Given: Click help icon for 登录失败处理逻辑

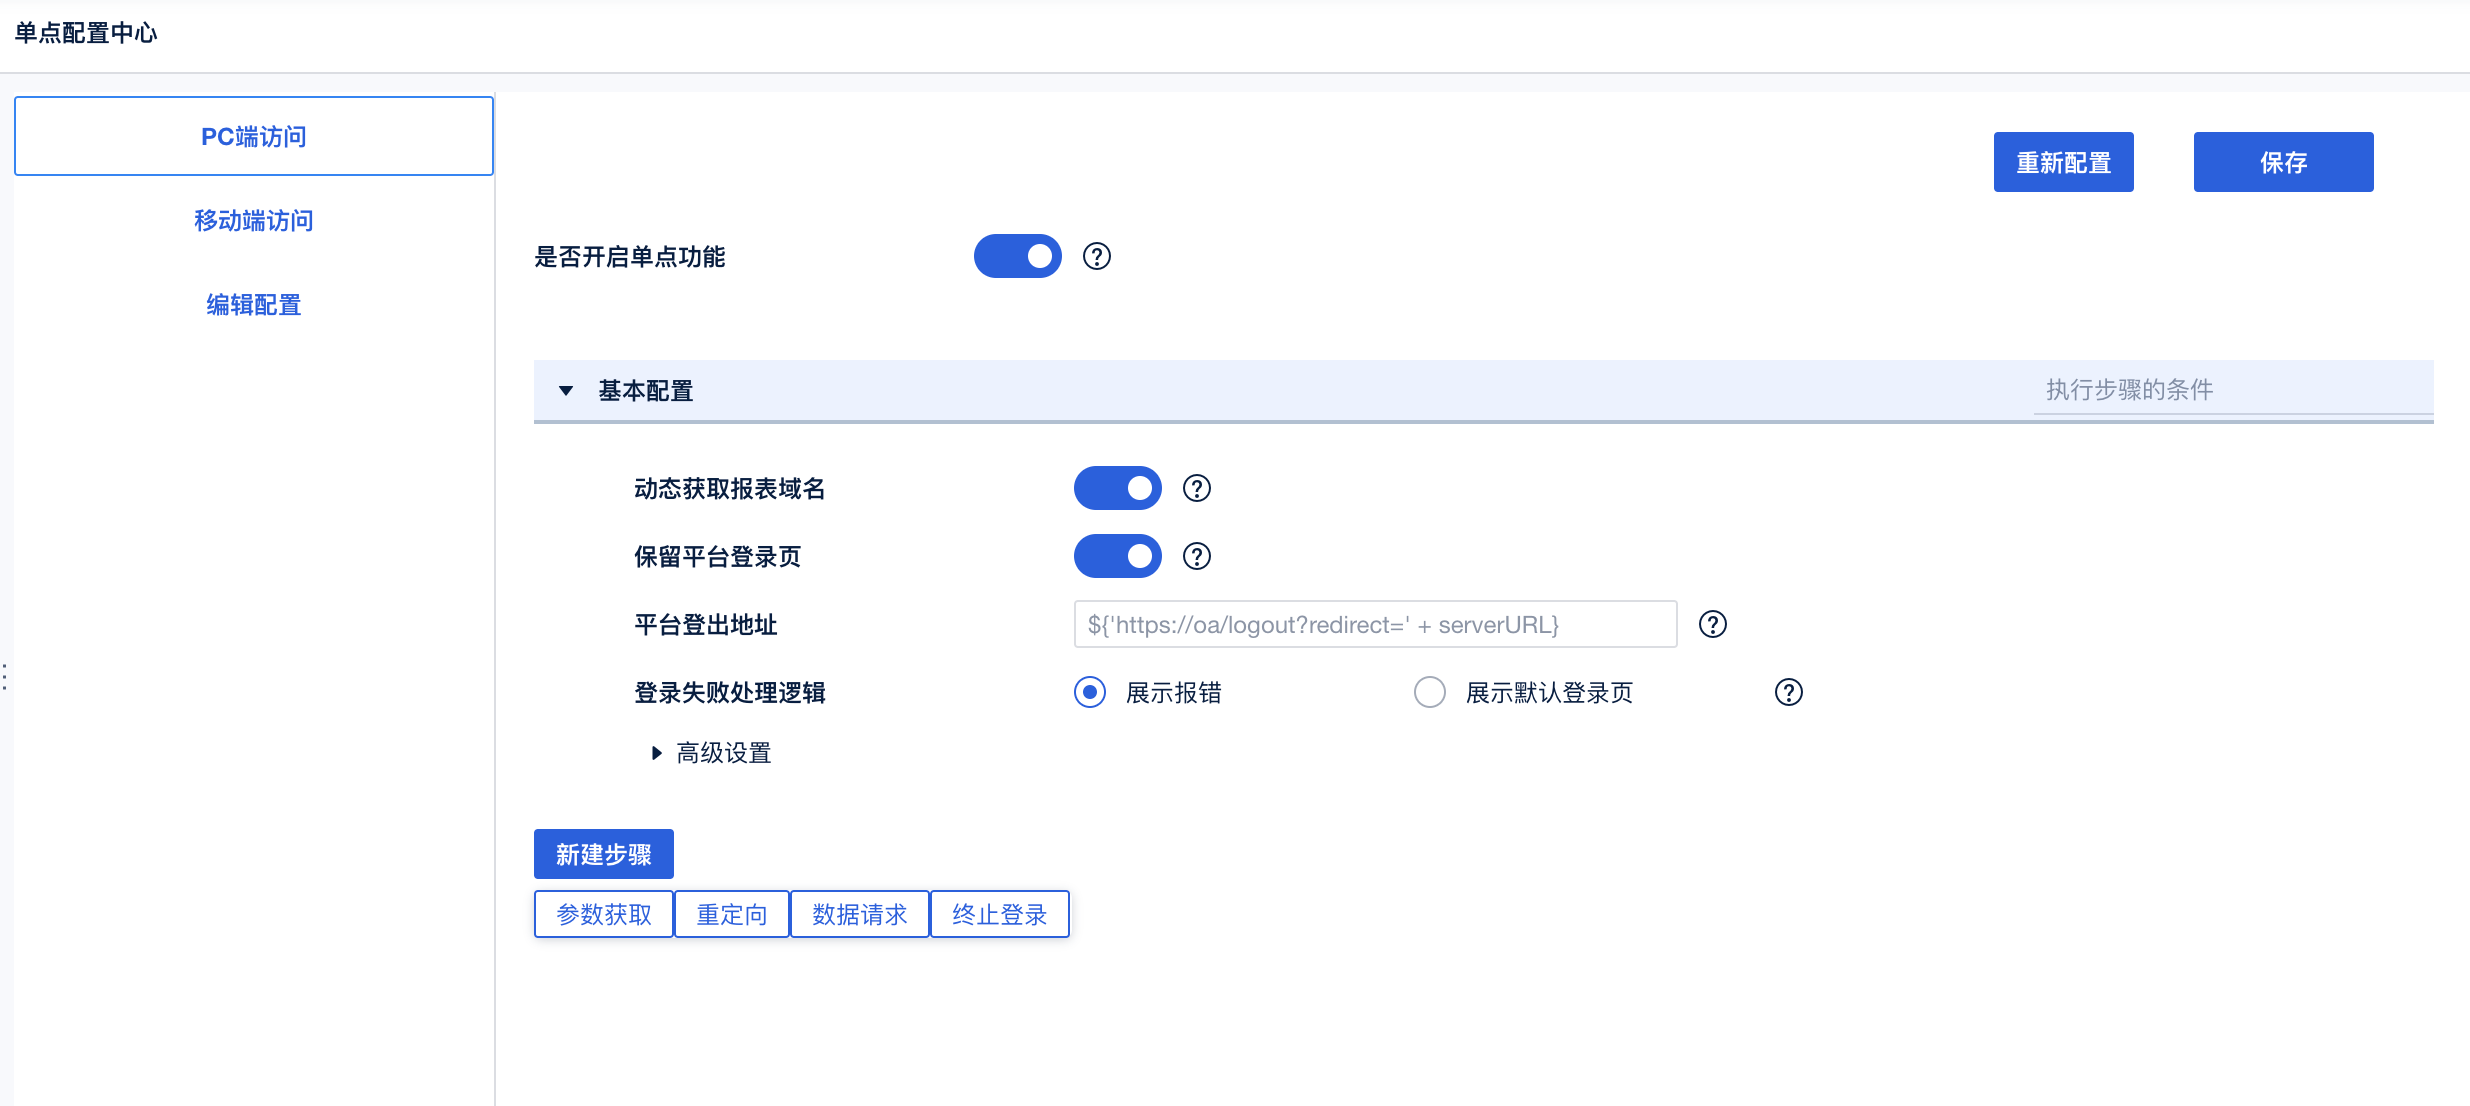Looking at the screenshot, I should point(1788,692).
